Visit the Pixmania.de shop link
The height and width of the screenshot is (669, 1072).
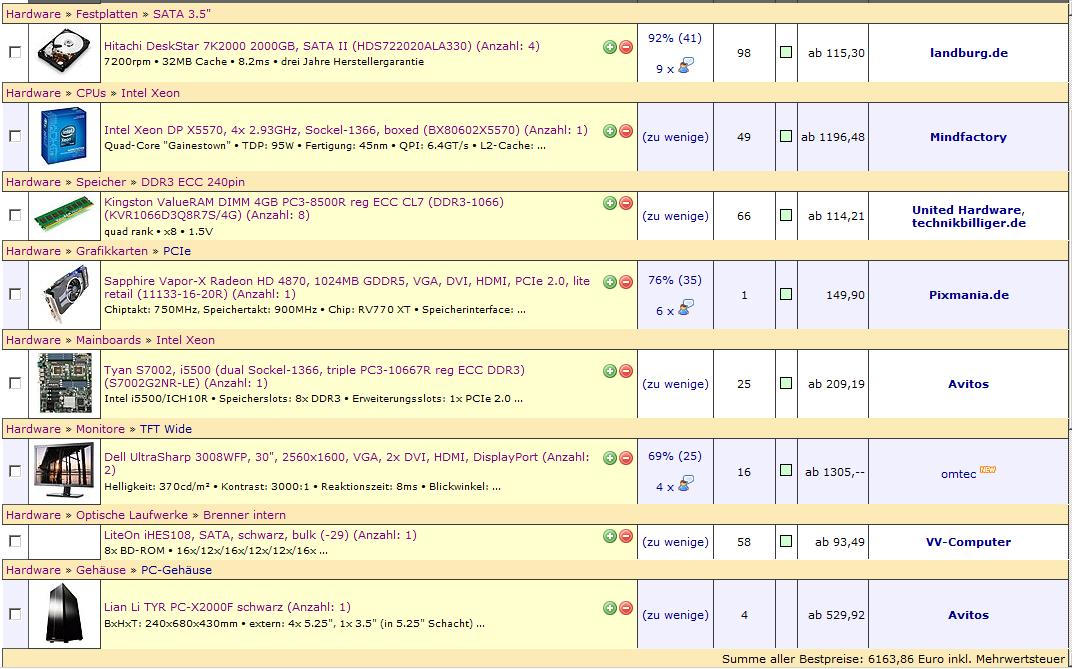[x=968, y=295]
